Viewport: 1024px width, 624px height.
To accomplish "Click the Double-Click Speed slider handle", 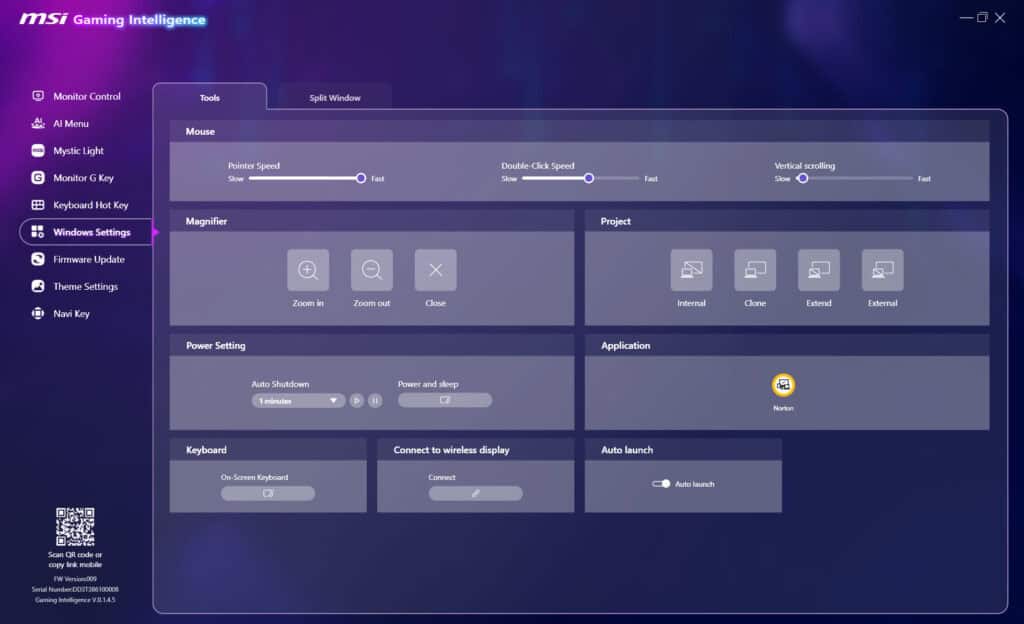I will pos(589,178).
